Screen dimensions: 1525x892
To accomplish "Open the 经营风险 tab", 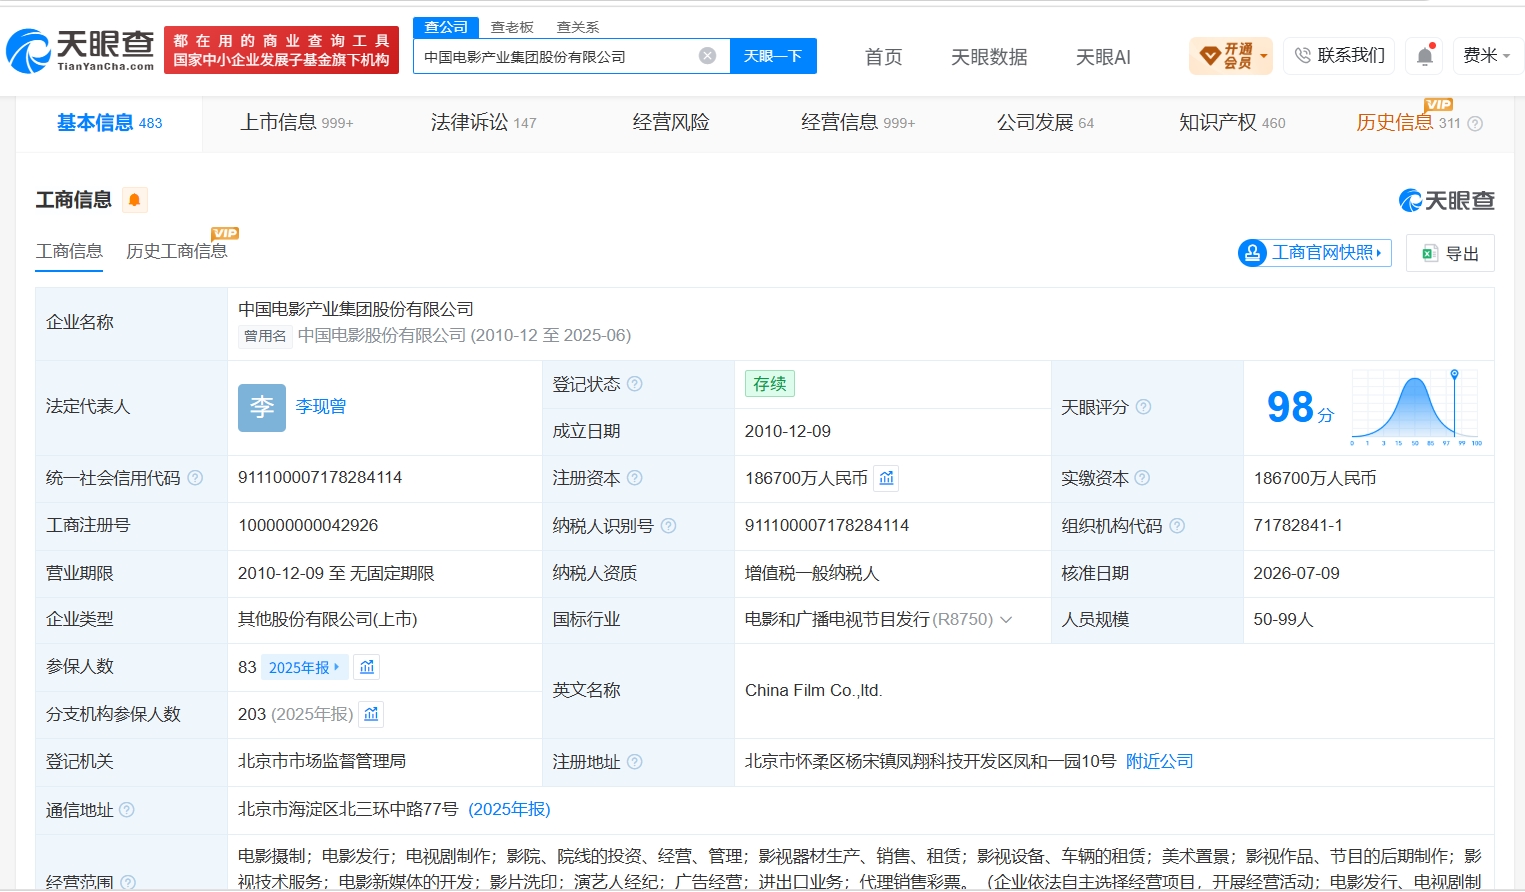I will (x=671, y=123).
